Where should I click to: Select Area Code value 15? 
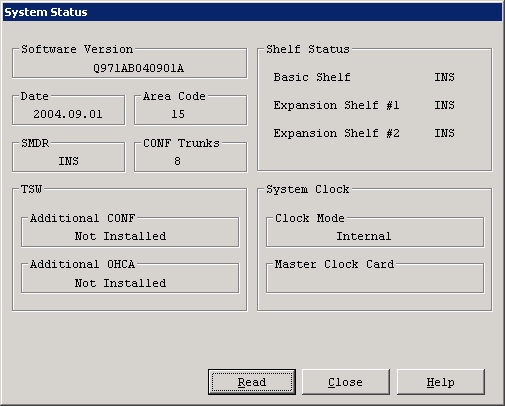point(178,114)
